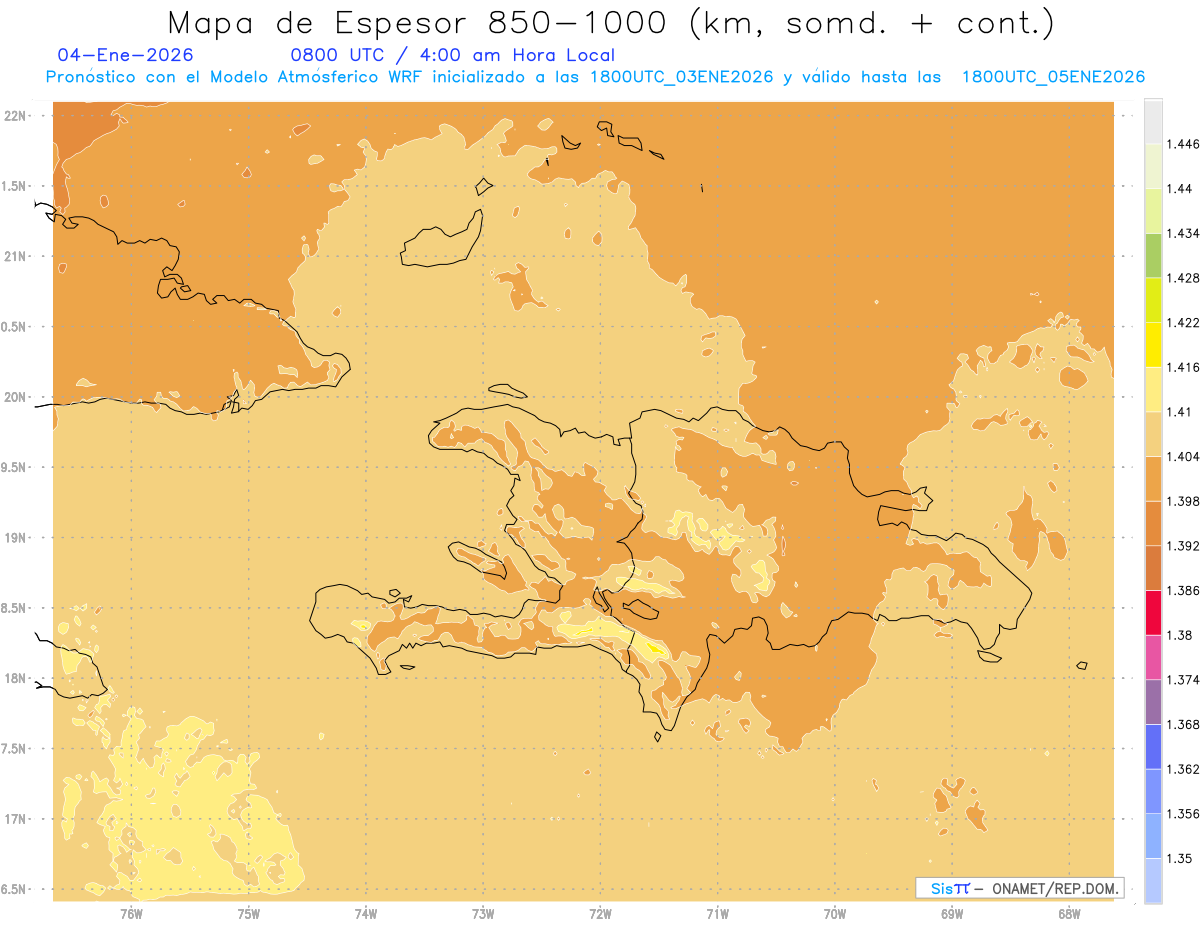This screenshot has width=1200, height=927.
Task: Click the latitude label "17N"
Action: click(x=16, y=819)
